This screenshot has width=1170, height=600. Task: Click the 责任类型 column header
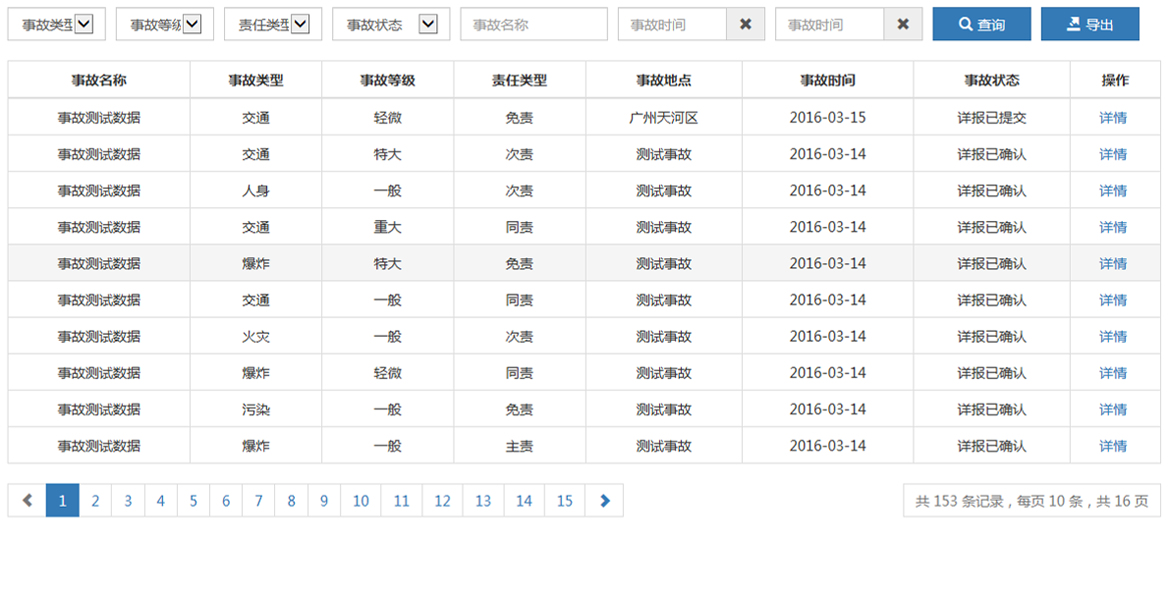tap(519, 81)
